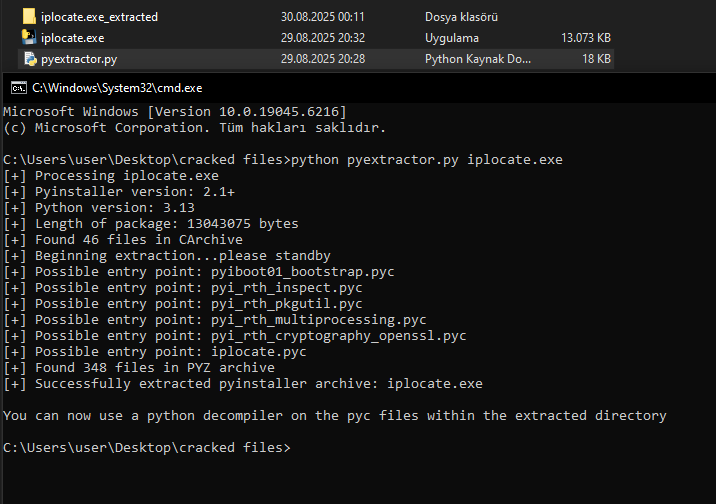Click the pyiboot01_bootstrap.pyc entry point line

coord(199,272)
